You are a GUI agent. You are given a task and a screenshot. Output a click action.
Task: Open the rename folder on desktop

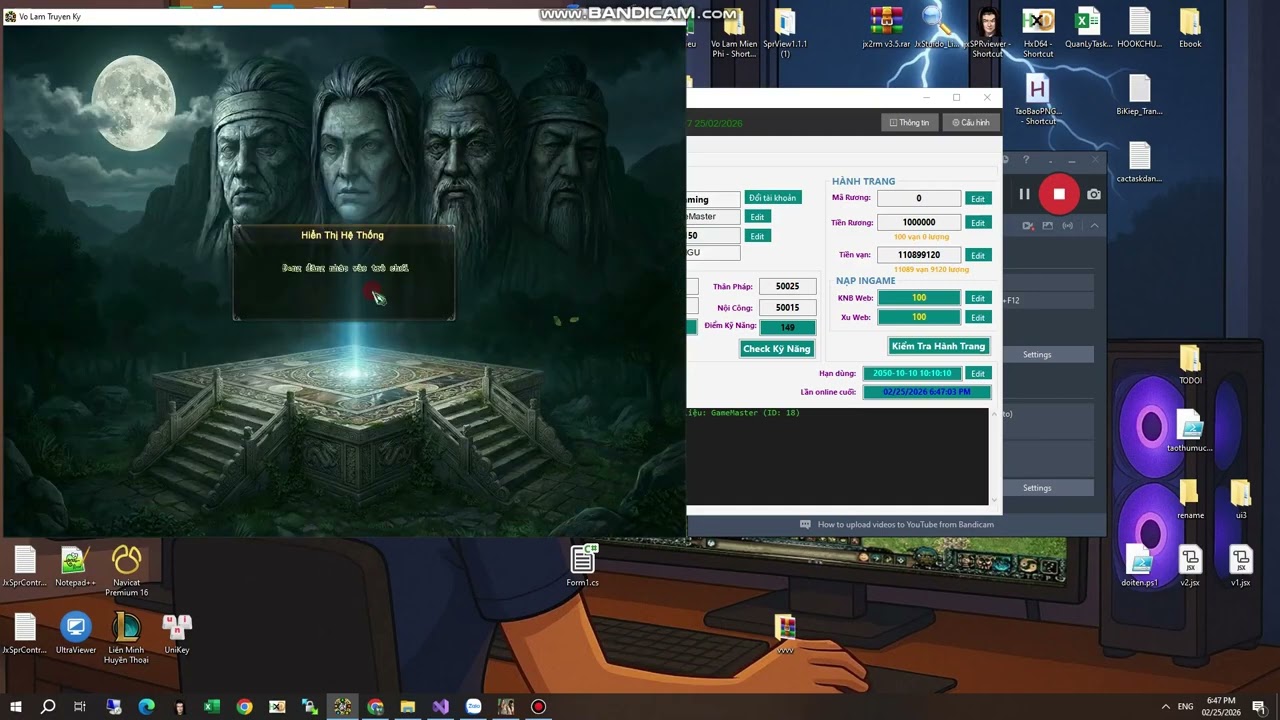[x=1190, y=500]
